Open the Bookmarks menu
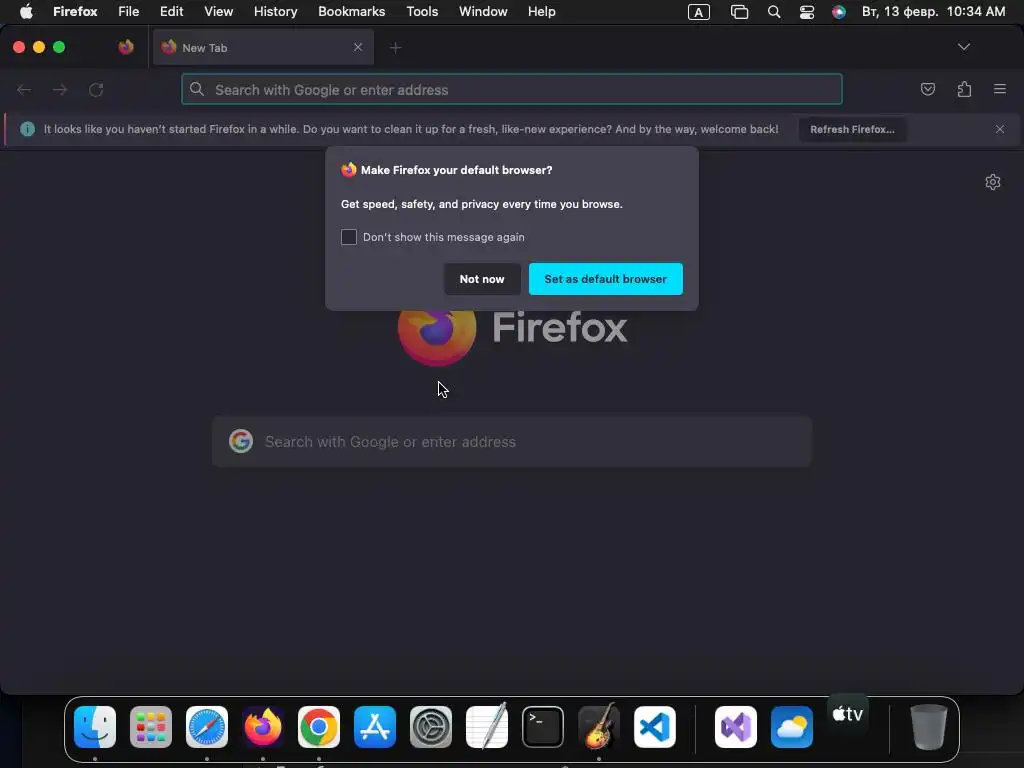This screenshot has width=1024, height=768. click(x=351, y=12)
